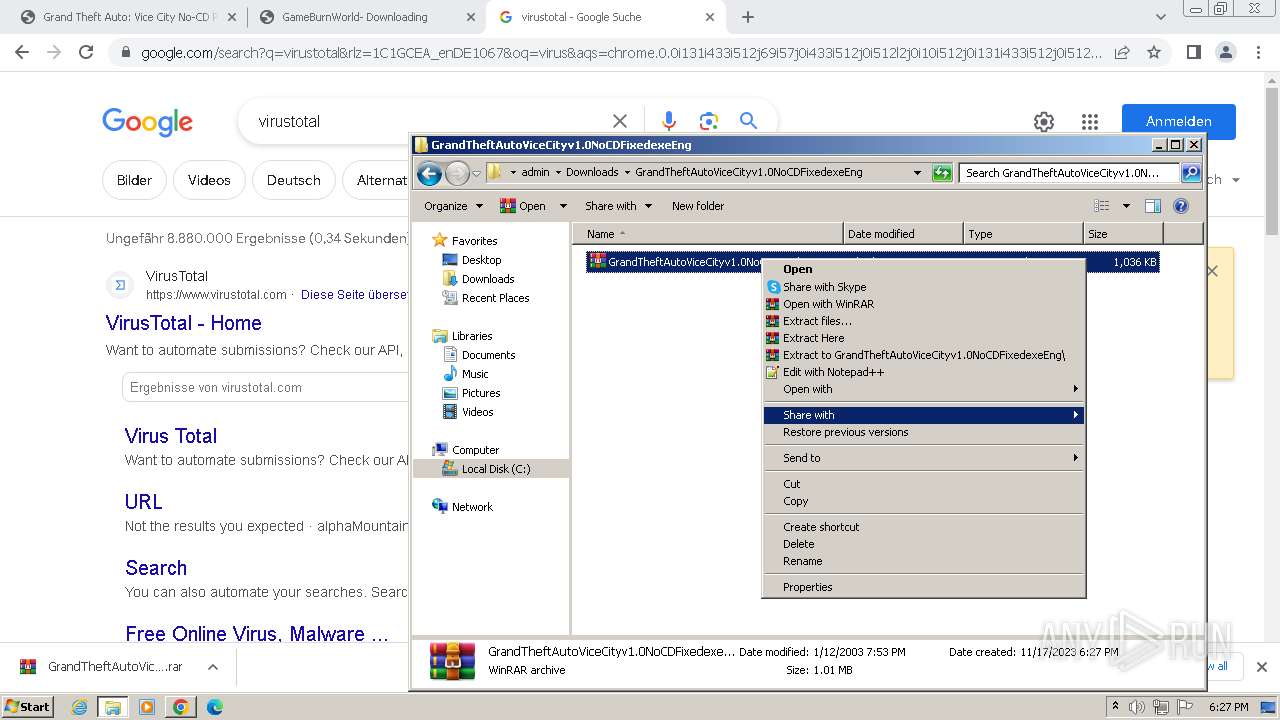1280x720 pixels.
Task: Toggle the preview pane icon in Explorer
Action: coord(1153,206)
